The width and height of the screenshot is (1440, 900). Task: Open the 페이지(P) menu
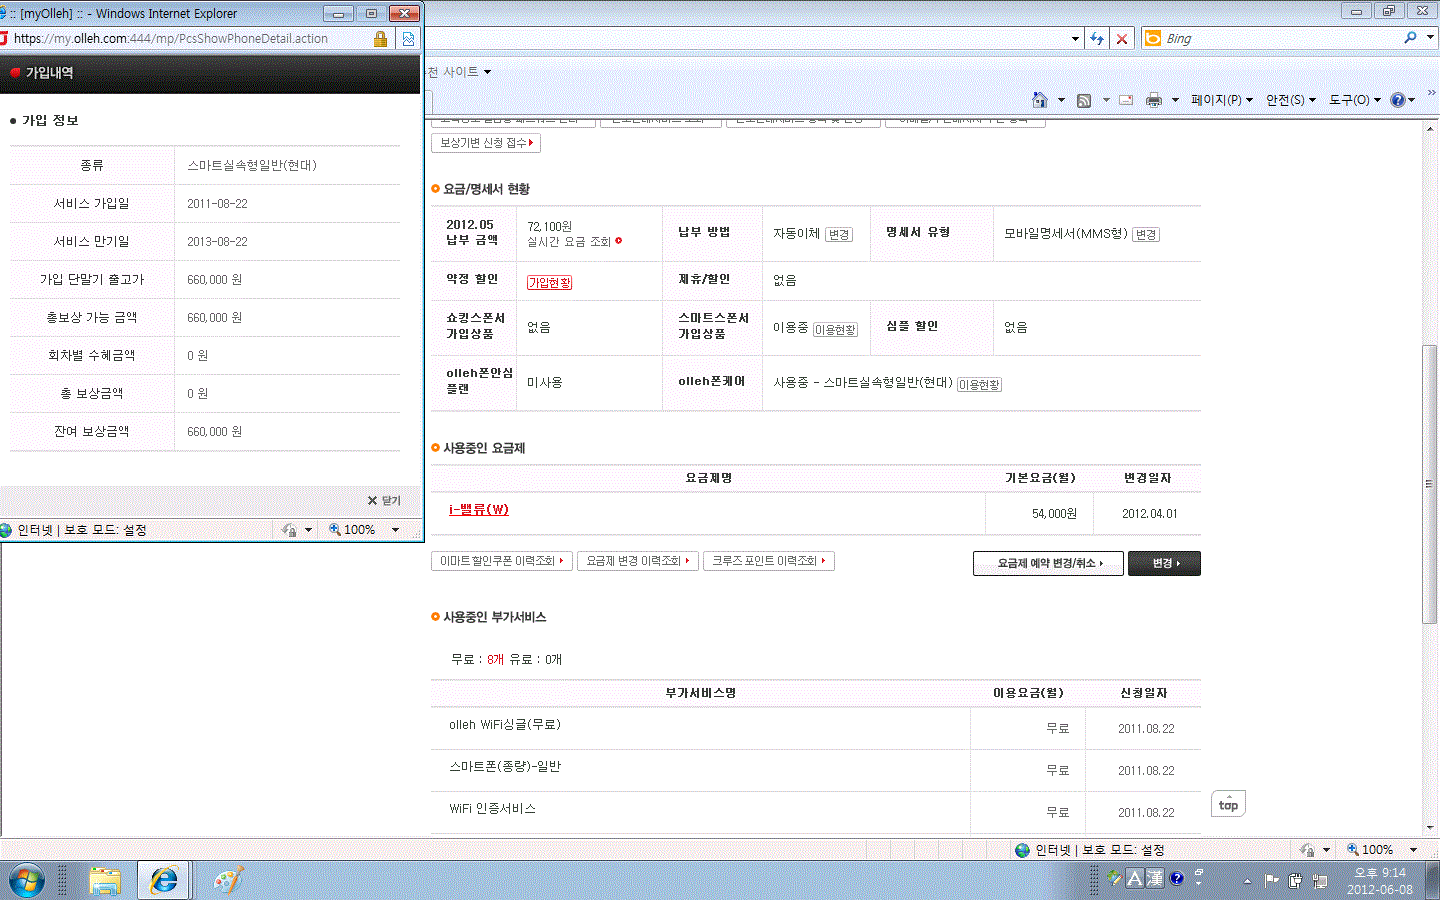click(x=1221, y=100)
